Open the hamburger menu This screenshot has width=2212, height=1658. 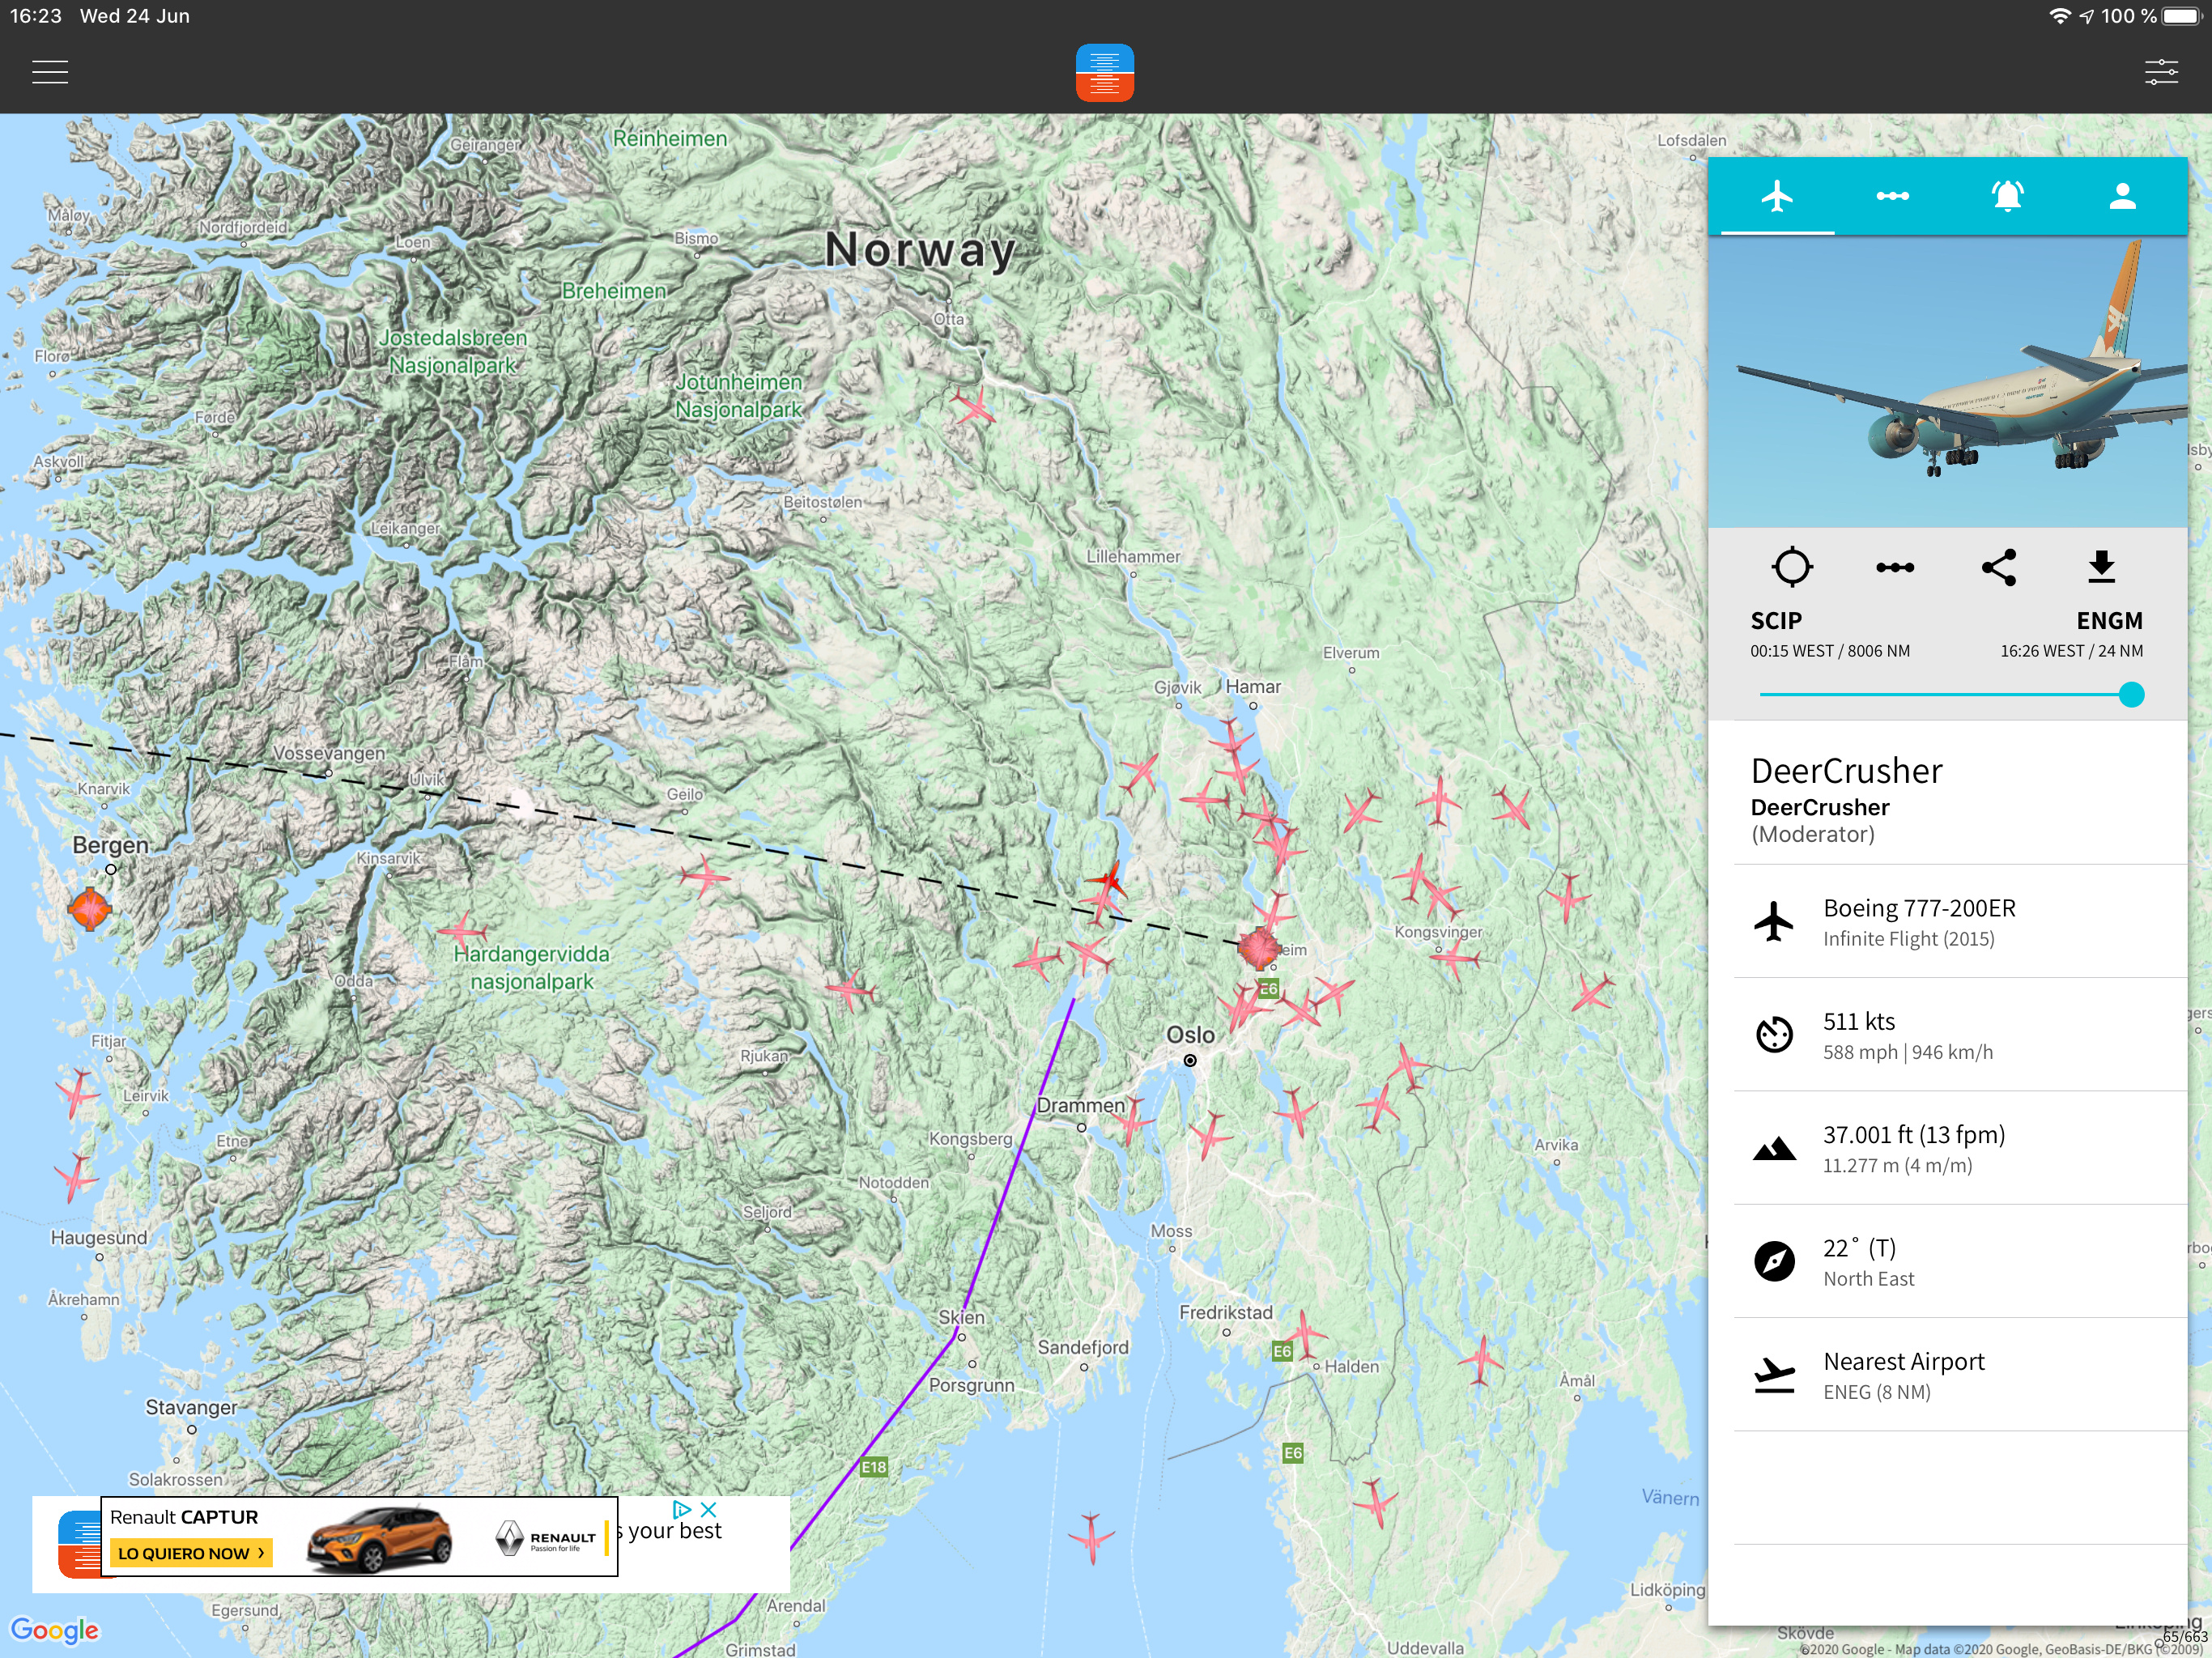[x=49, y=72]
